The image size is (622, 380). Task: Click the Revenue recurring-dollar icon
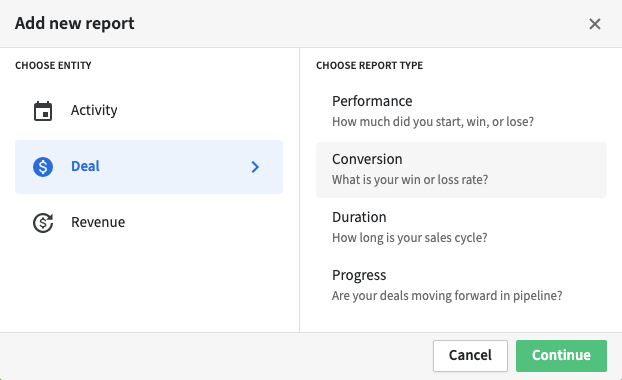pyautogui.click(x=43, y=223)
